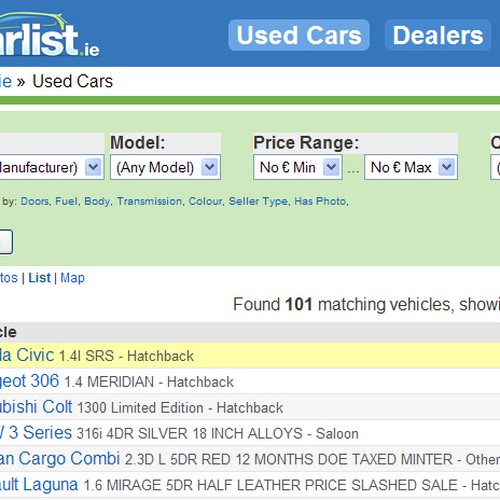Expand the Any Model dropdown

[165, 167]
